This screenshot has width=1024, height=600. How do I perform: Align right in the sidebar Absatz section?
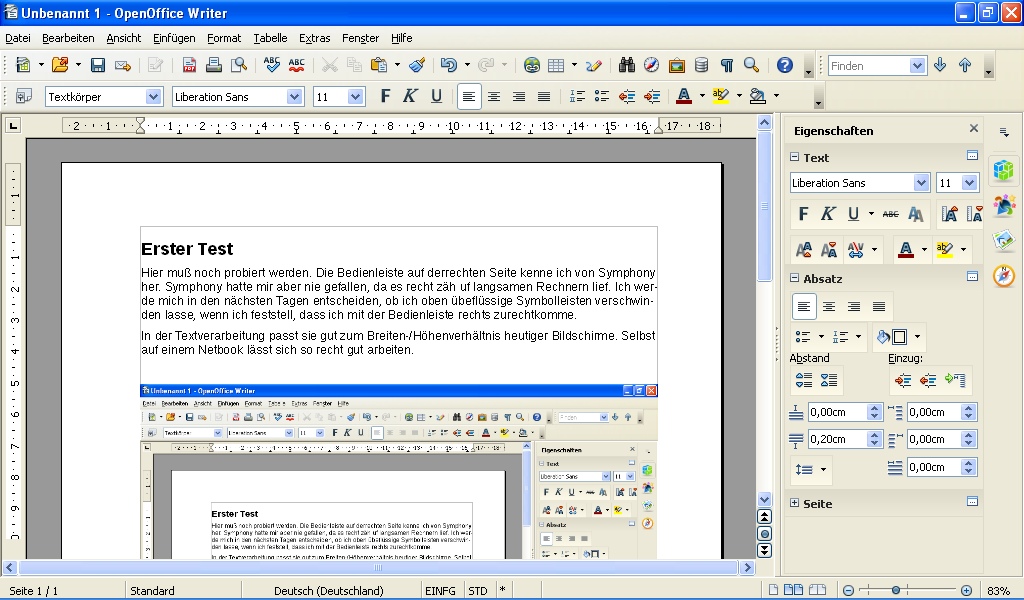[x=854, y=306]
